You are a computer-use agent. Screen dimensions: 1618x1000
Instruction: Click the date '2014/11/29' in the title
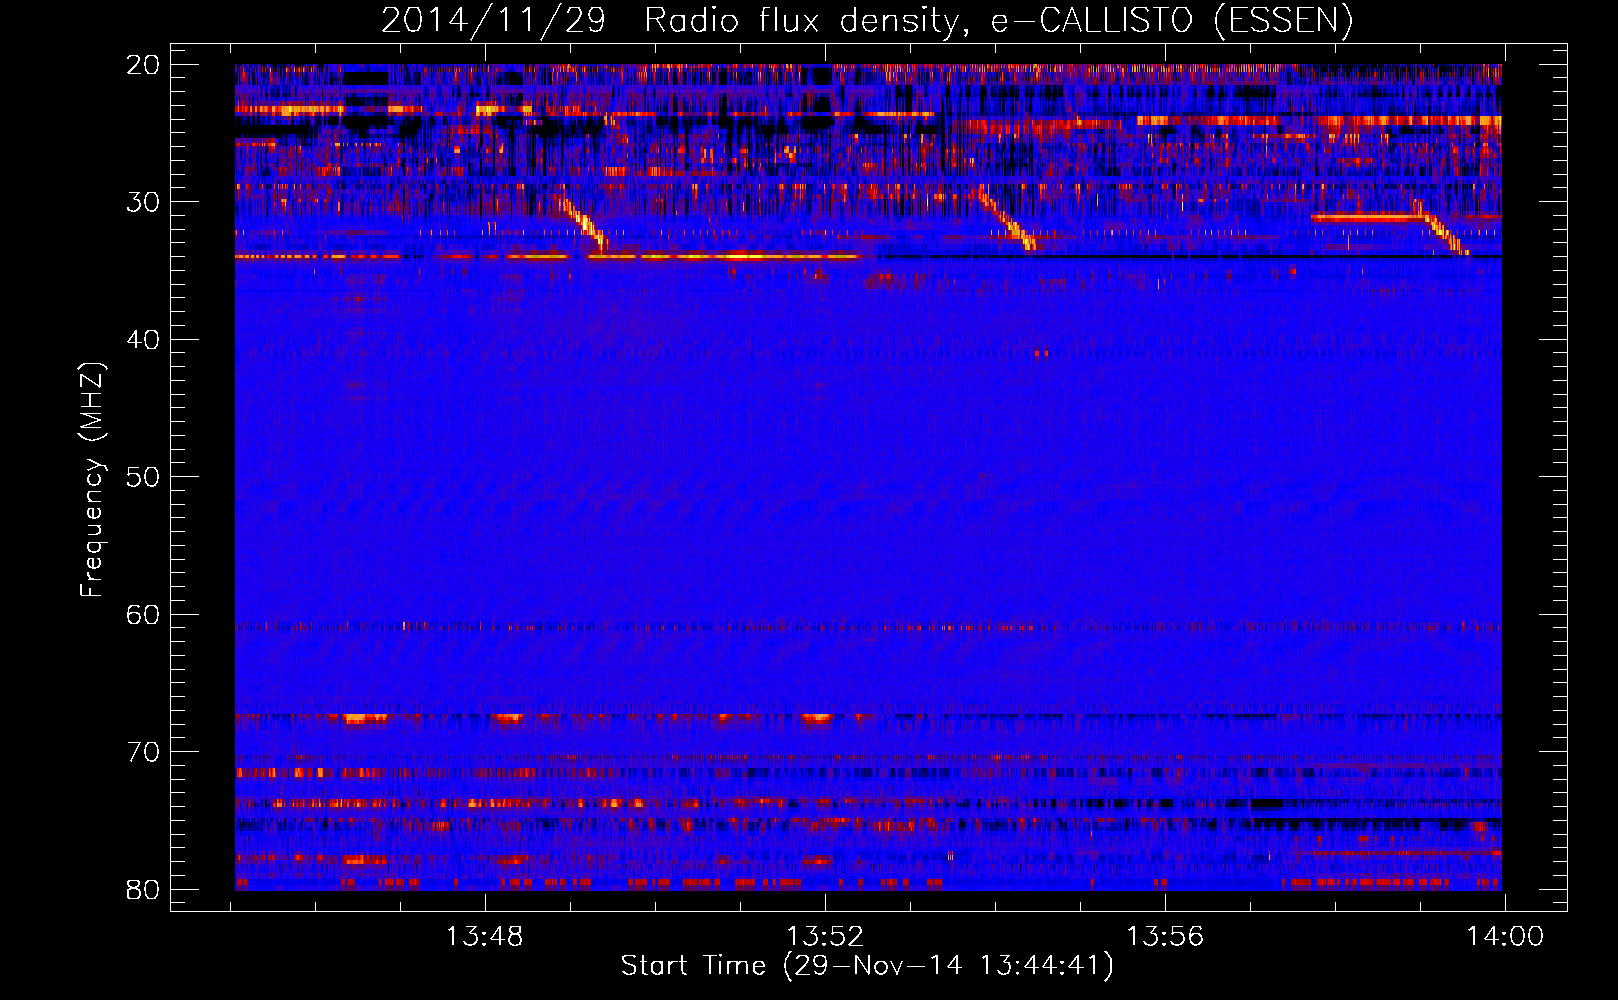pos(494,21)
